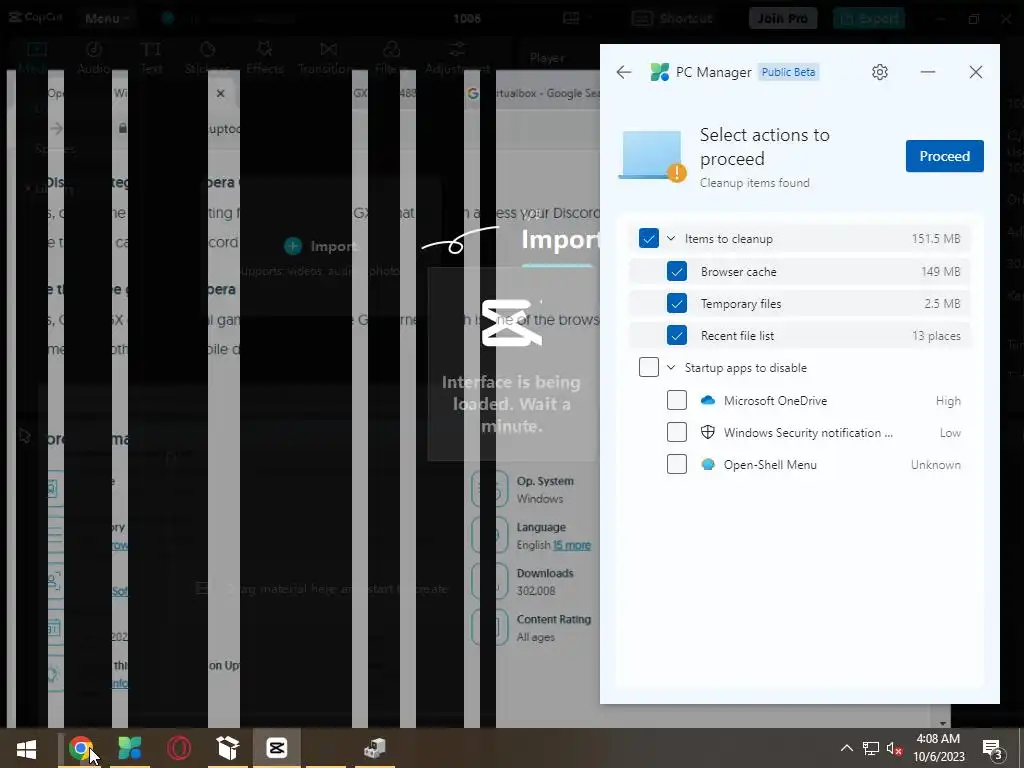Go back with PC Manager back arrow
This screenshot has width=1024, height=768.
(624, 72)
